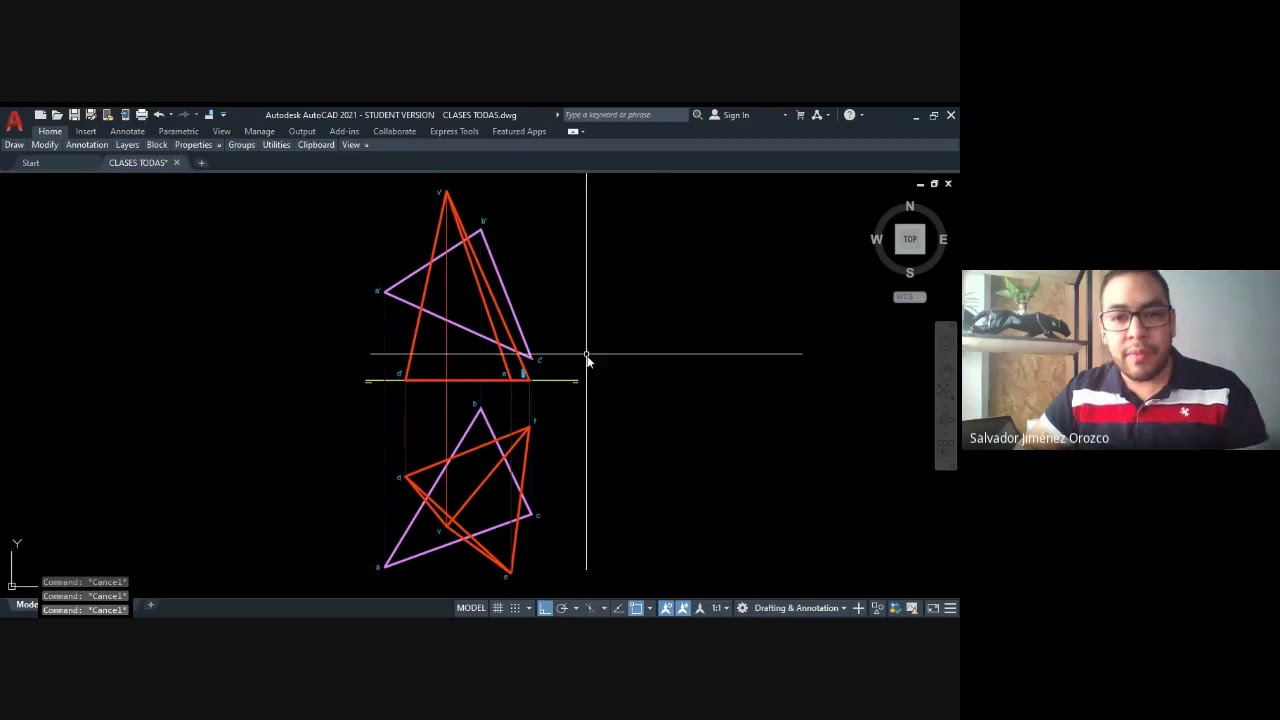Open the Manage ribbon tab
This screenshot has width=1280, height=720.
pyautogui.click(x=259, y=131)
